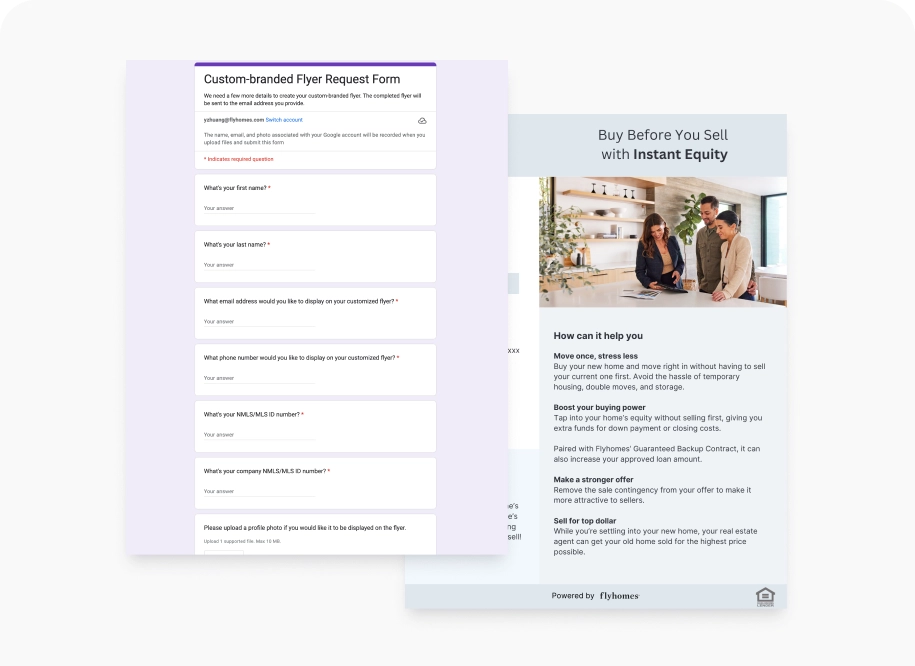Select the company NMLS/MLS ID answer field

[x=259, y=491]
